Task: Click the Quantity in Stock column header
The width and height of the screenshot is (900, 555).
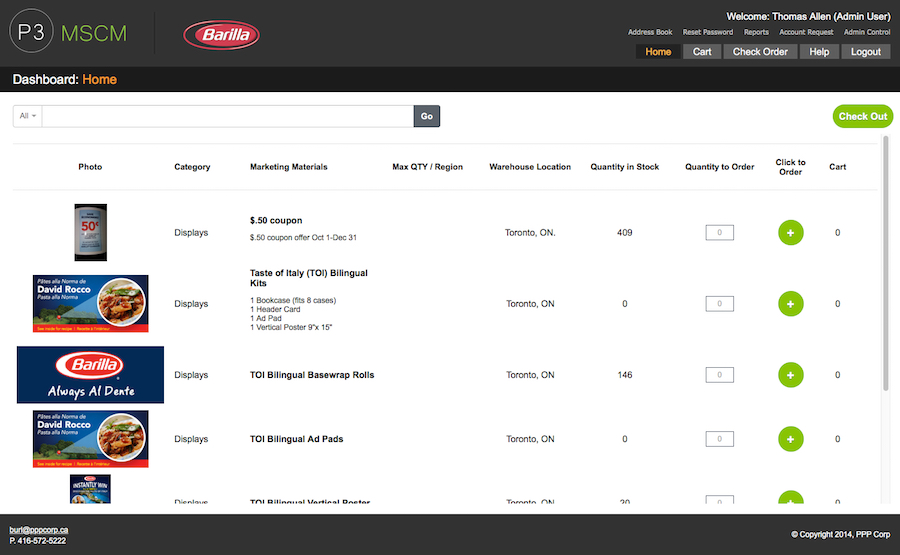Action: point(625,167)
